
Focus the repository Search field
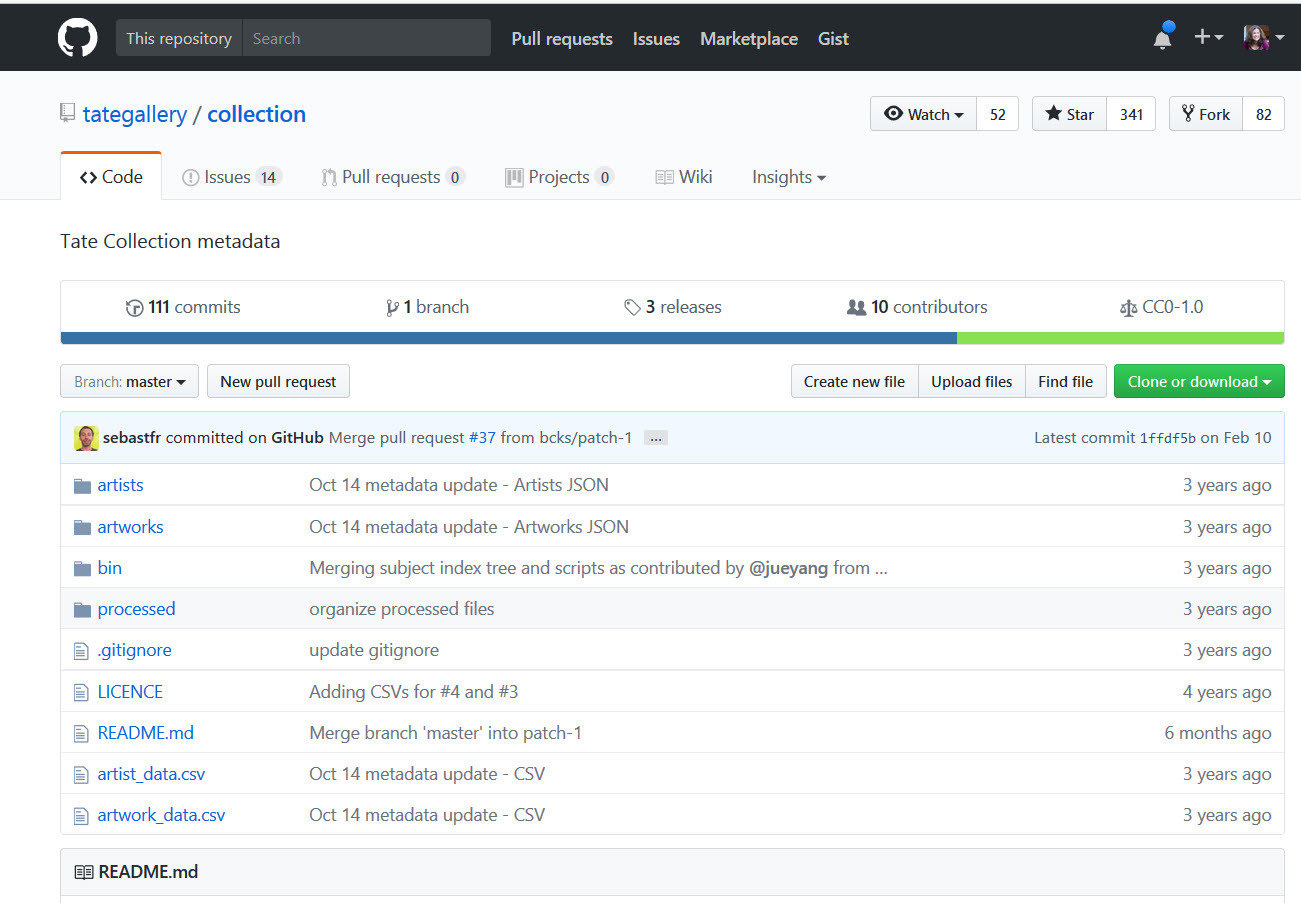pyautogui.click(x=366, y=38)
